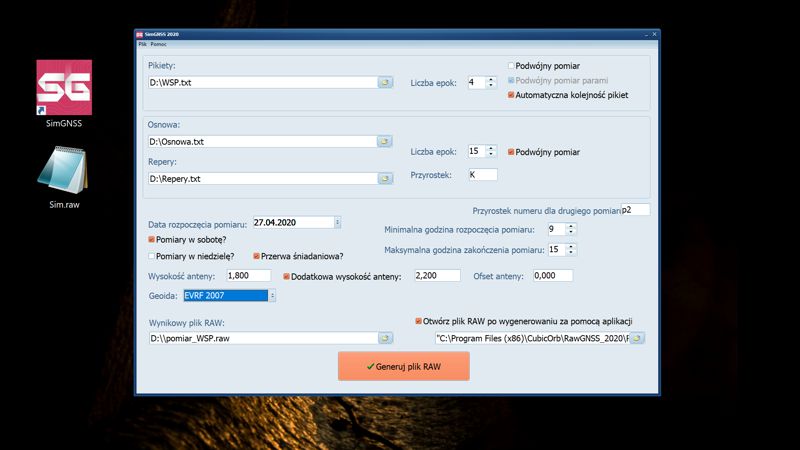Click the RawGNSS_2020 application path field
Screen dimensions: 800x450
[x=532, y=338]
